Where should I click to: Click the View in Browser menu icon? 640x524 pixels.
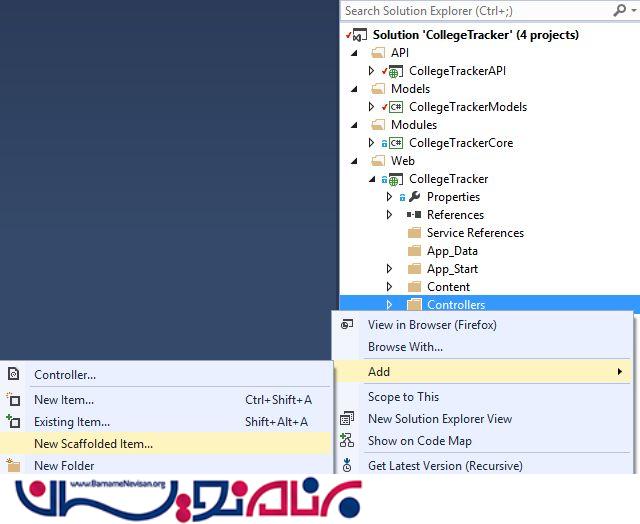347,325
